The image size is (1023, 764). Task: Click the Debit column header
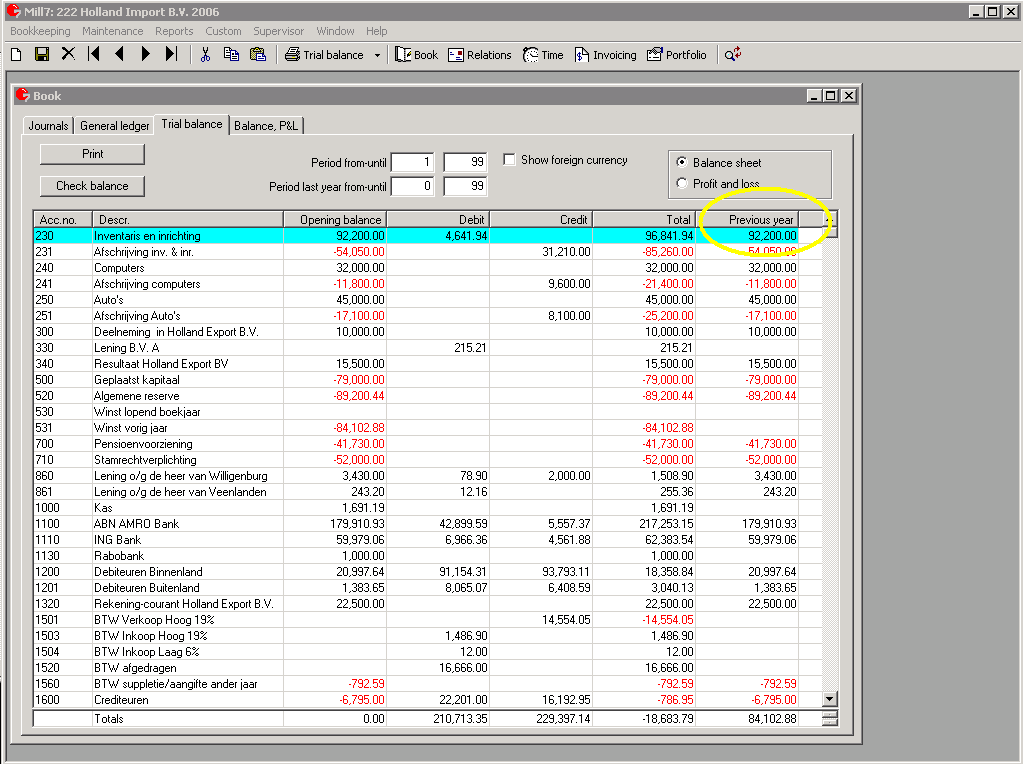click(x=438, y=220)
